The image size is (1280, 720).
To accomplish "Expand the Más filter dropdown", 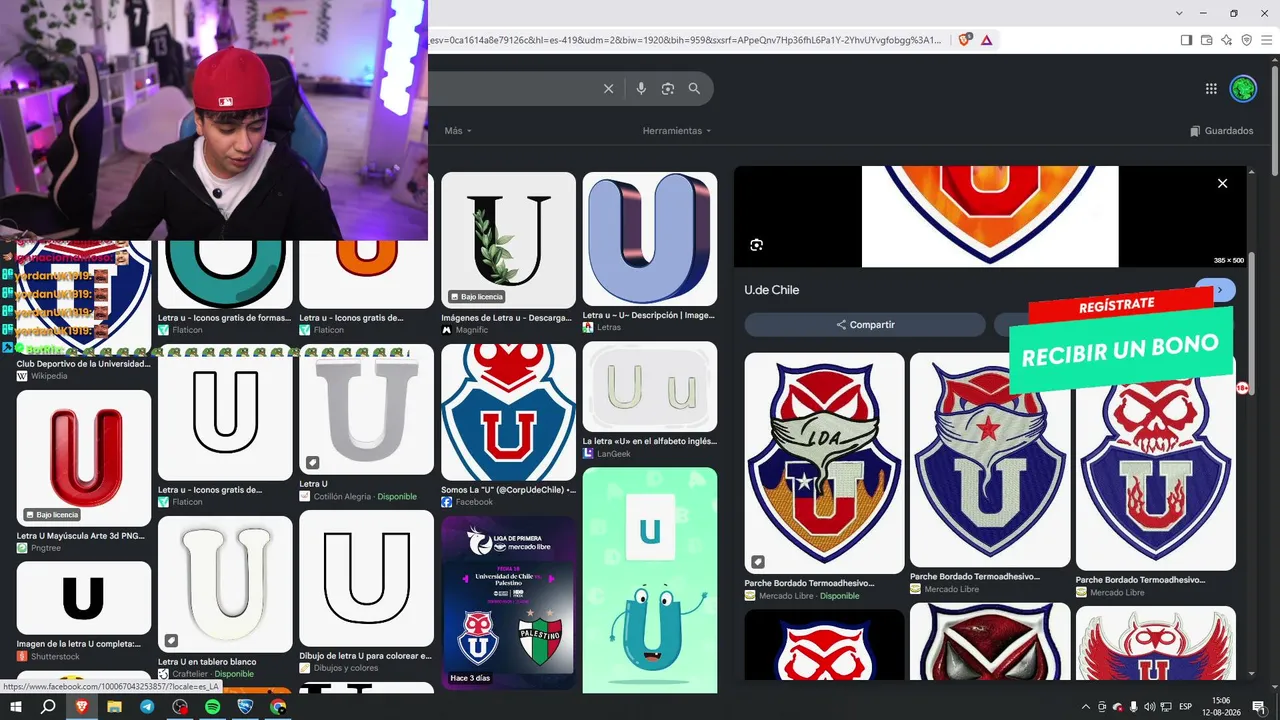I will 458,131.
